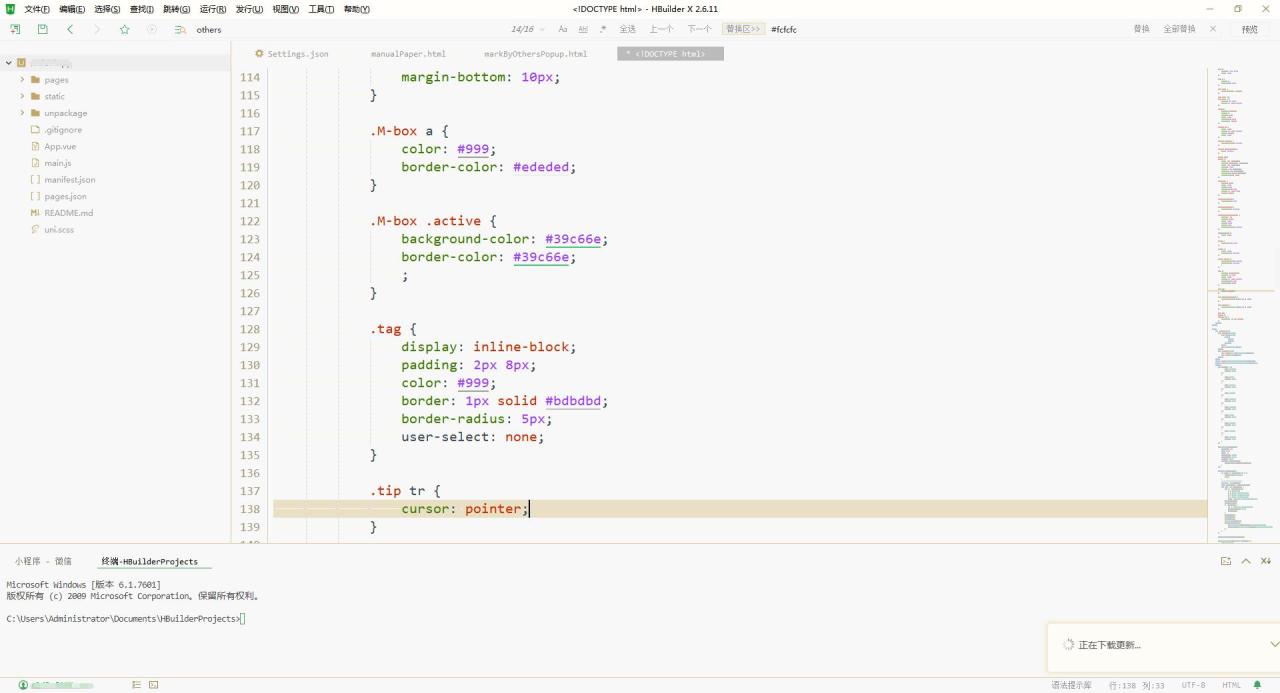Click the file search icon beside 'others'
The width and height of the screenshot is (1280, 693).
180,29
